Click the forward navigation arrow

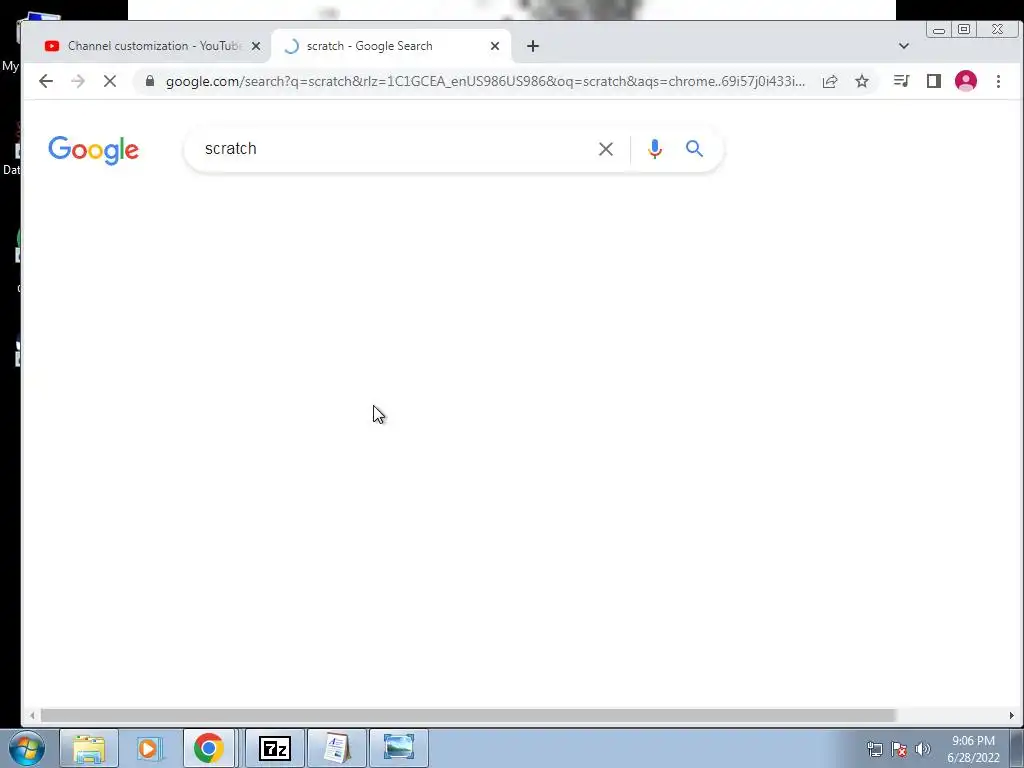tap(78, 81)
